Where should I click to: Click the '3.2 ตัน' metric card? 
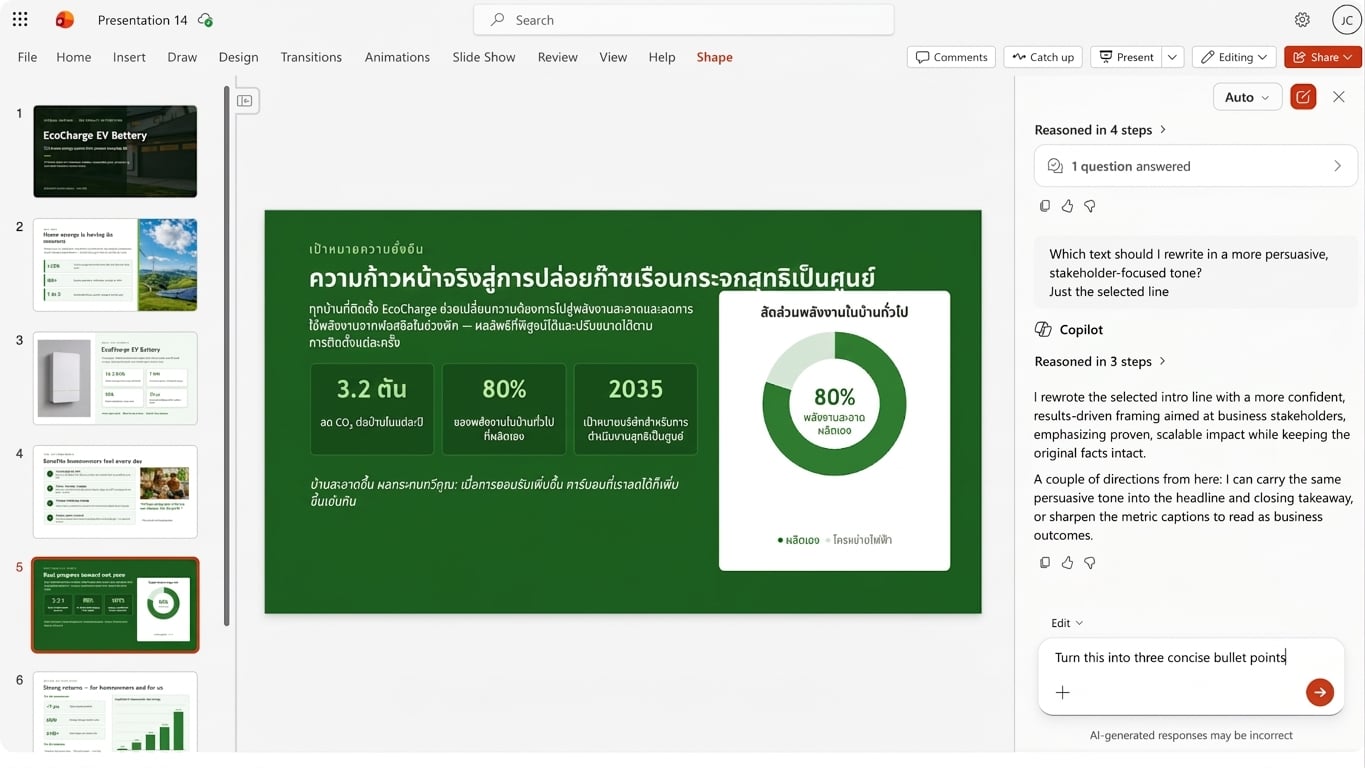point(372,409)
